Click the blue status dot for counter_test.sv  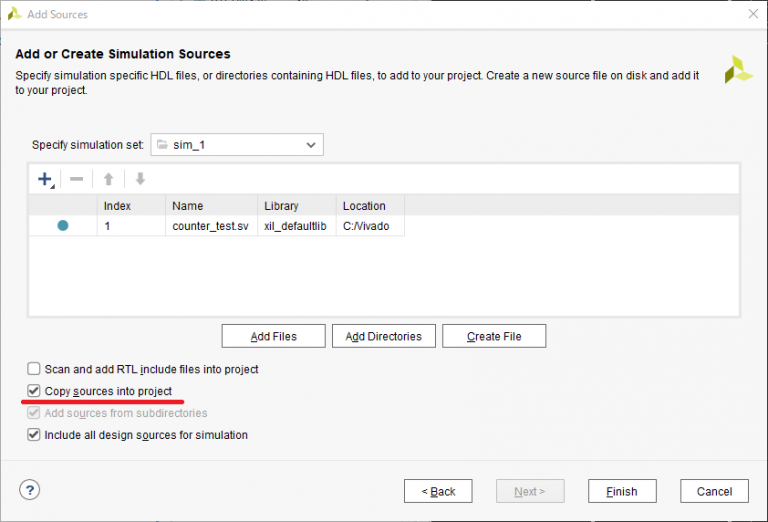click(63, 226)
